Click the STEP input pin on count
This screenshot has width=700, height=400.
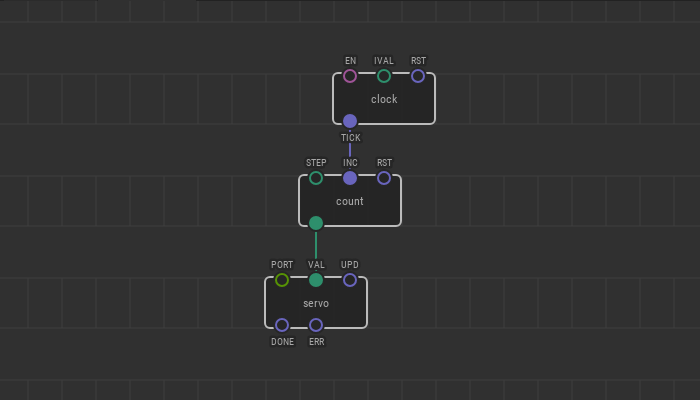point(316,178)
